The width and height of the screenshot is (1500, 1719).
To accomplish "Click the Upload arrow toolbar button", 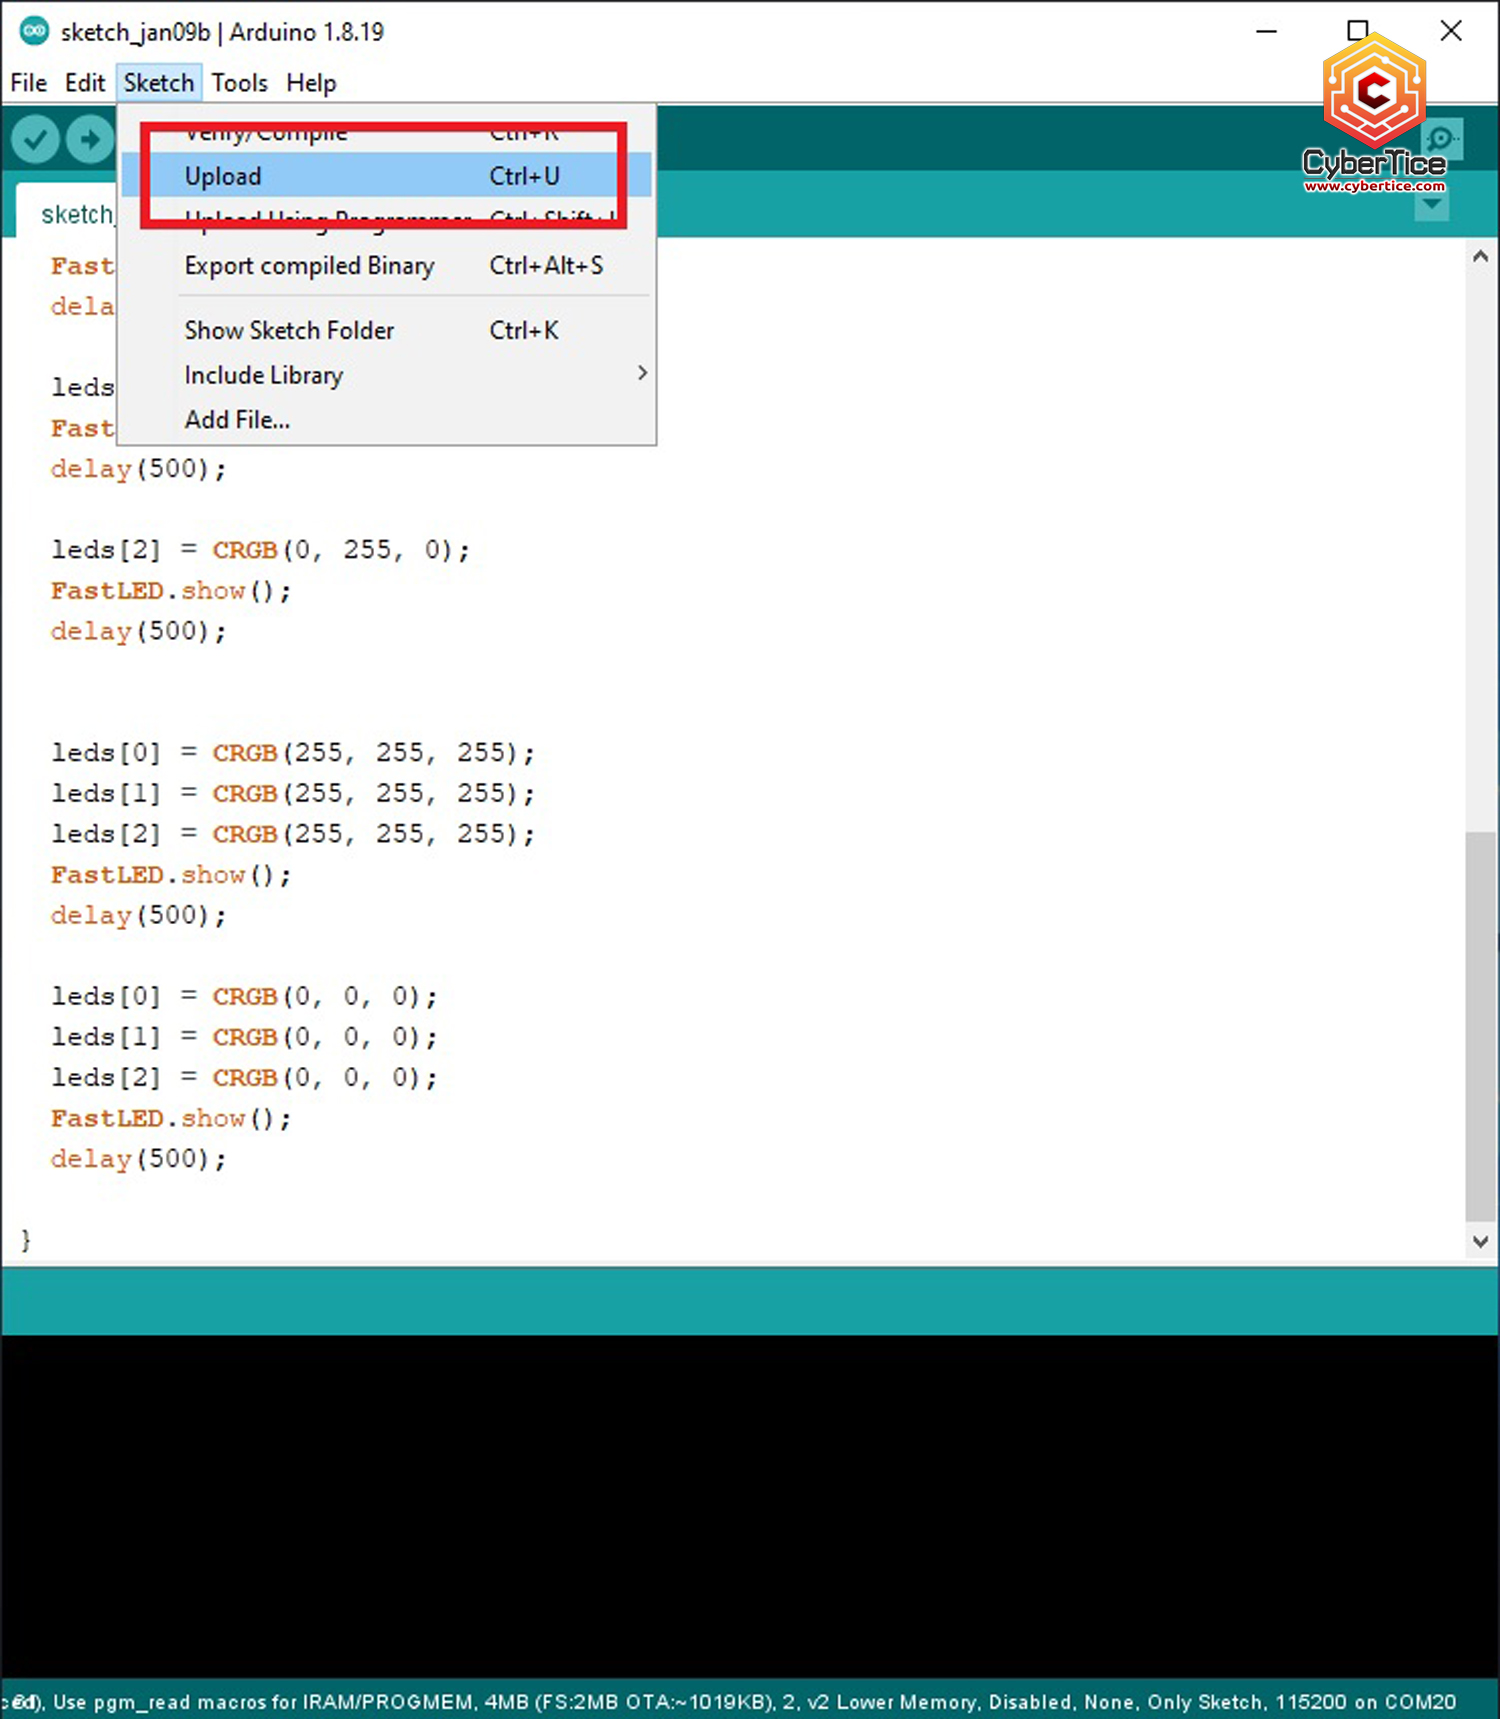I will tap(90, 139).
